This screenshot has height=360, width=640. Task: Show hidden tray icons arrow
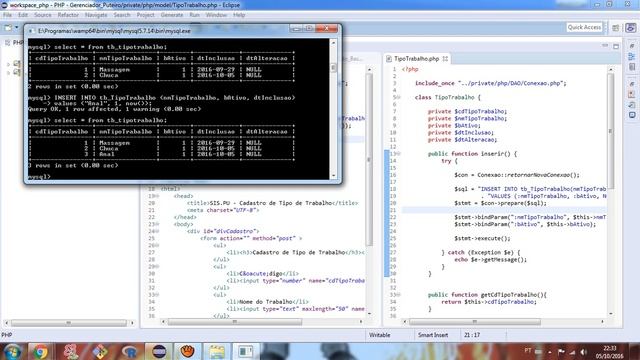point(550,351)
